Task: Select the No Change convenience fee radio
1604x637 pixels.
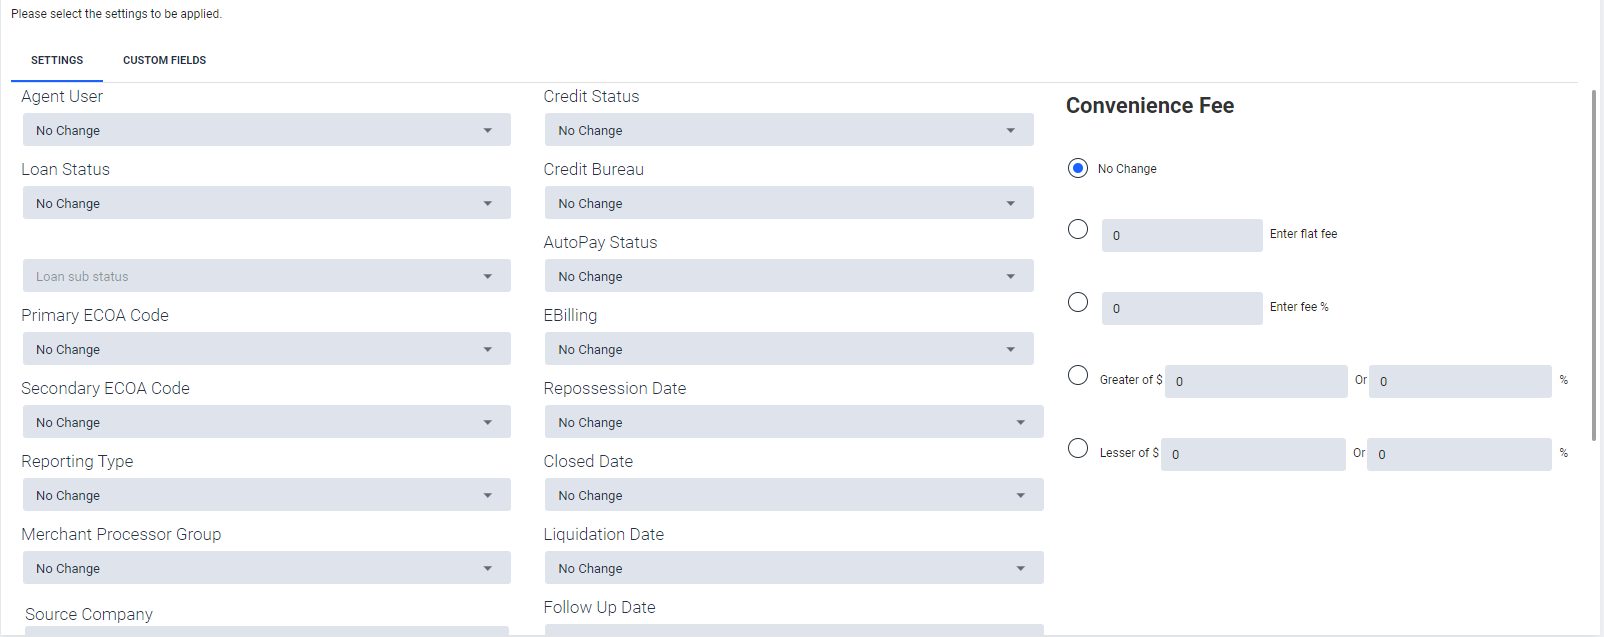Action: click(1078, 168)
